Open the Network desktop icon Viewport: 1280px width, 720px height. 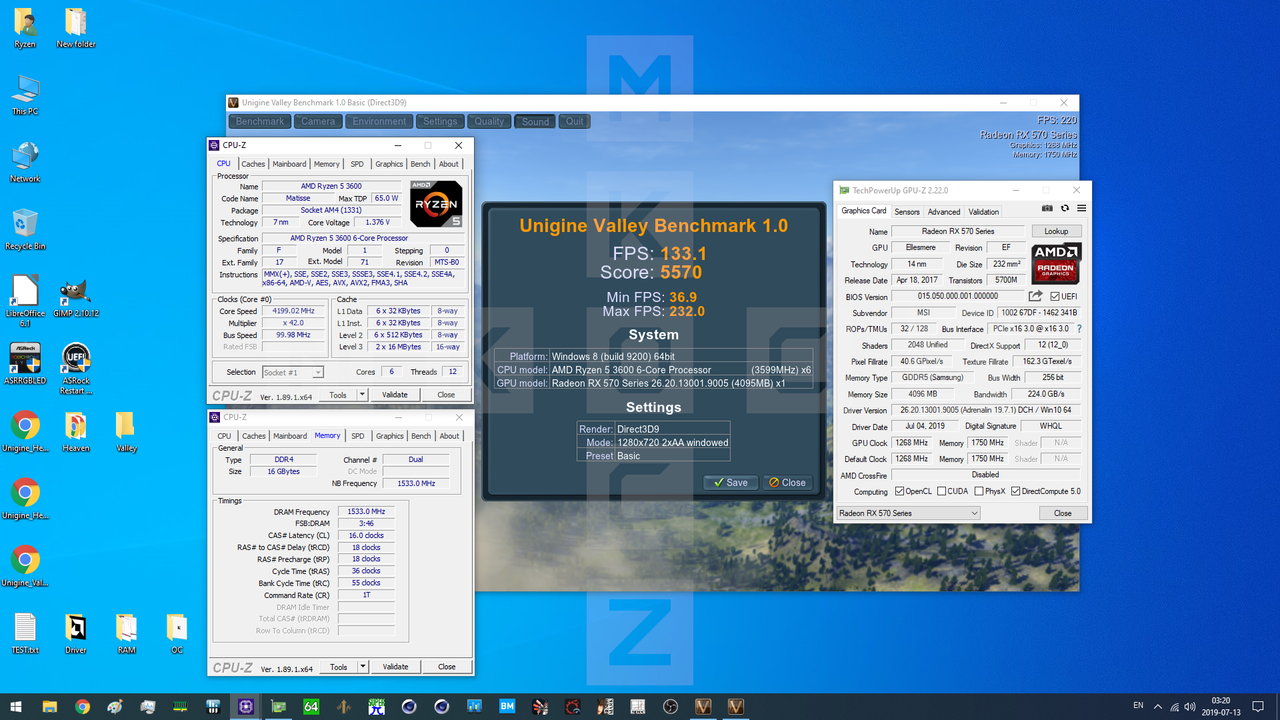click(x=25, y=162)
